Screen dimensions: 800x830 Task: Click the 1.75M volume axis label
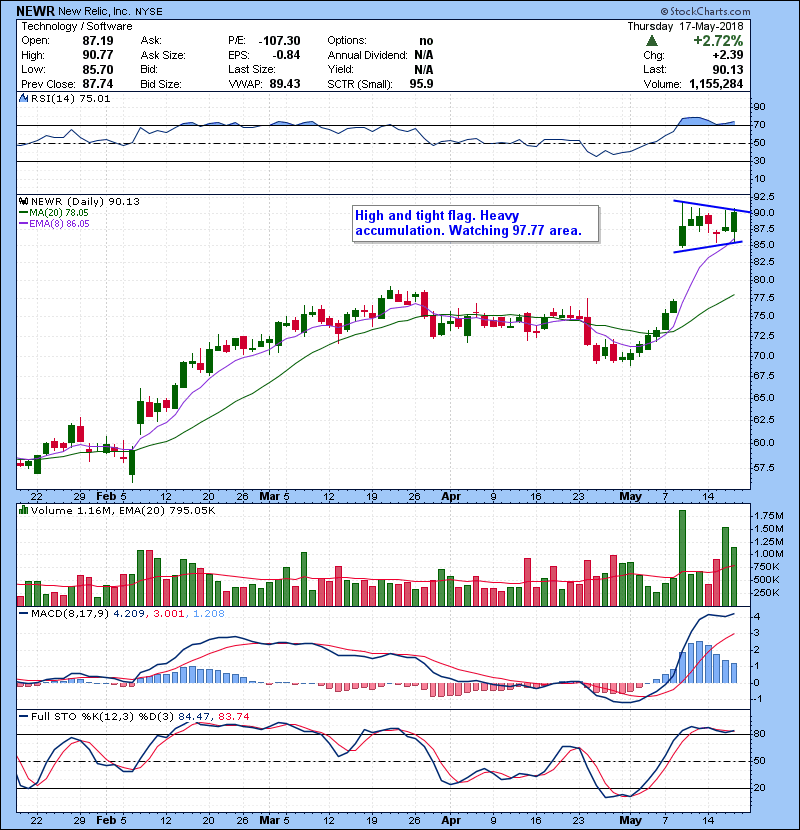click(769, 516)
